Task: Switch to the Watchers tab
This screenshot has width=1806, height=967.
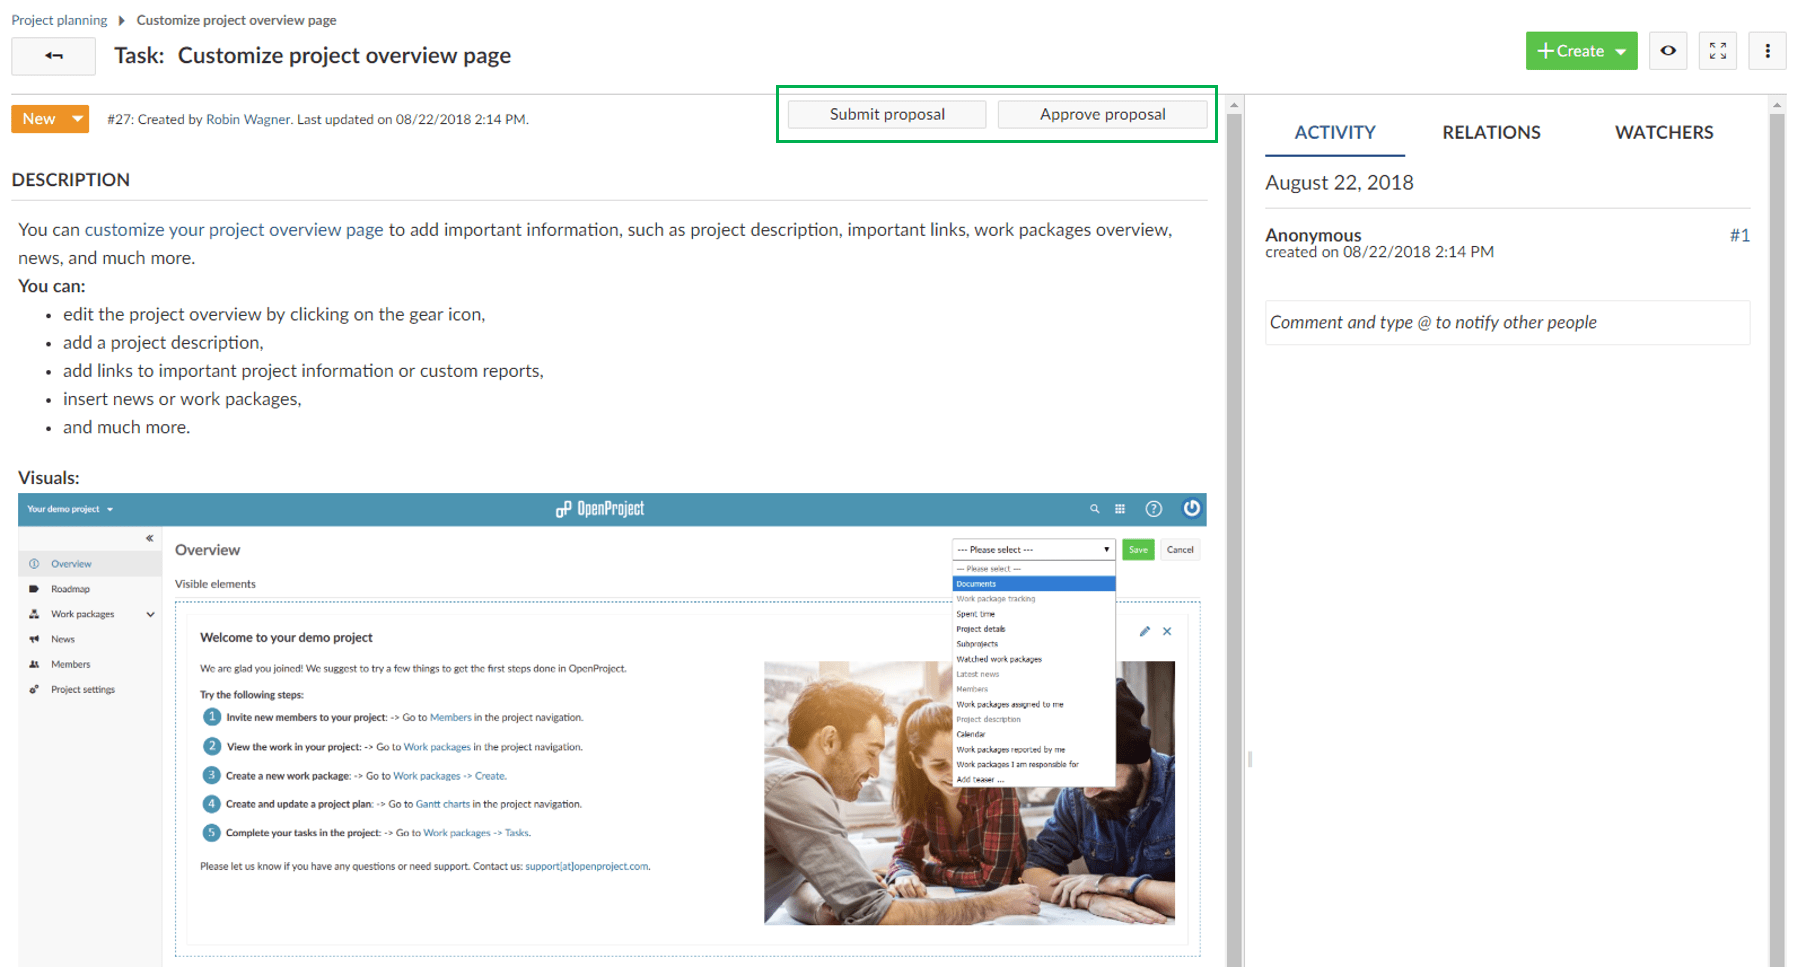Action: point(1663,133)
